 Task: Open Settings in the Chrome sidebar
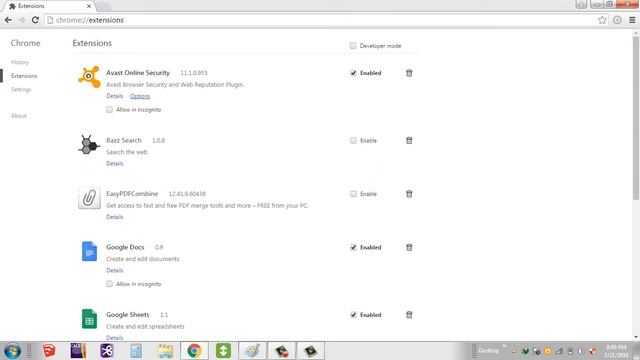(x=21, y=89)
